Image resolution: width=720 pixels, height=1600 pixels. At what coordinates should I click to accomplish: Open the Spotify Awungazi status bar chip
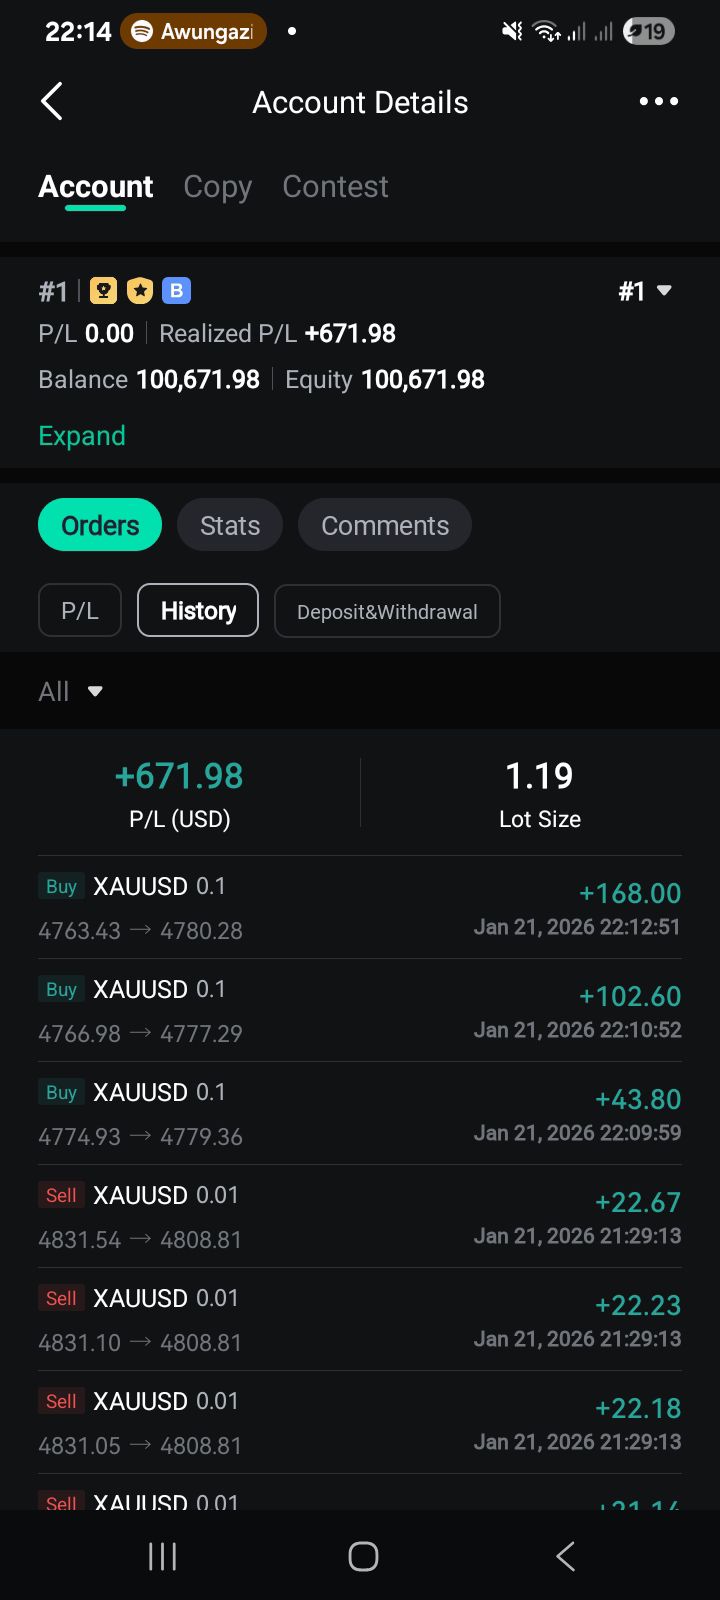pyautogui.click(x=194, y=32)
